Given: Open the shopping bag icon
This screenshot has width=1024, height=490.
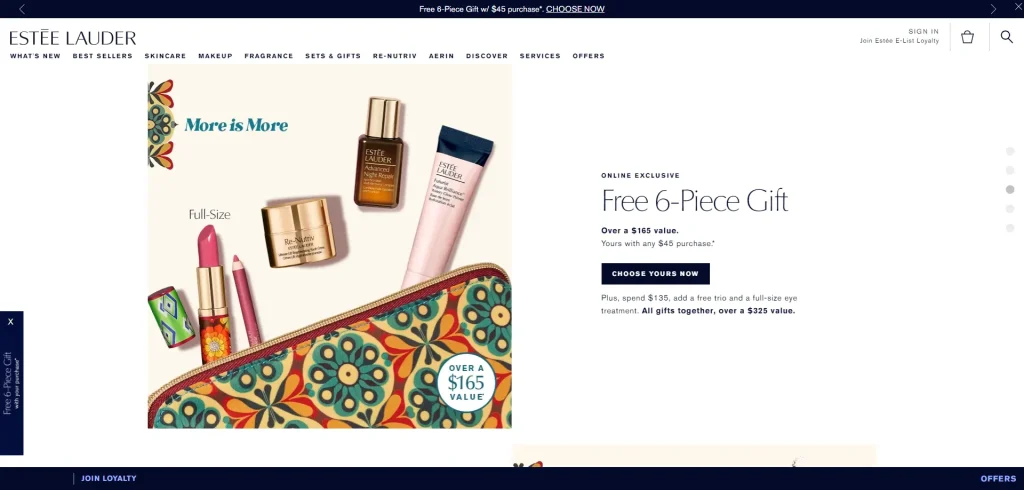Looking at the screenshot, I should [967, 37].
